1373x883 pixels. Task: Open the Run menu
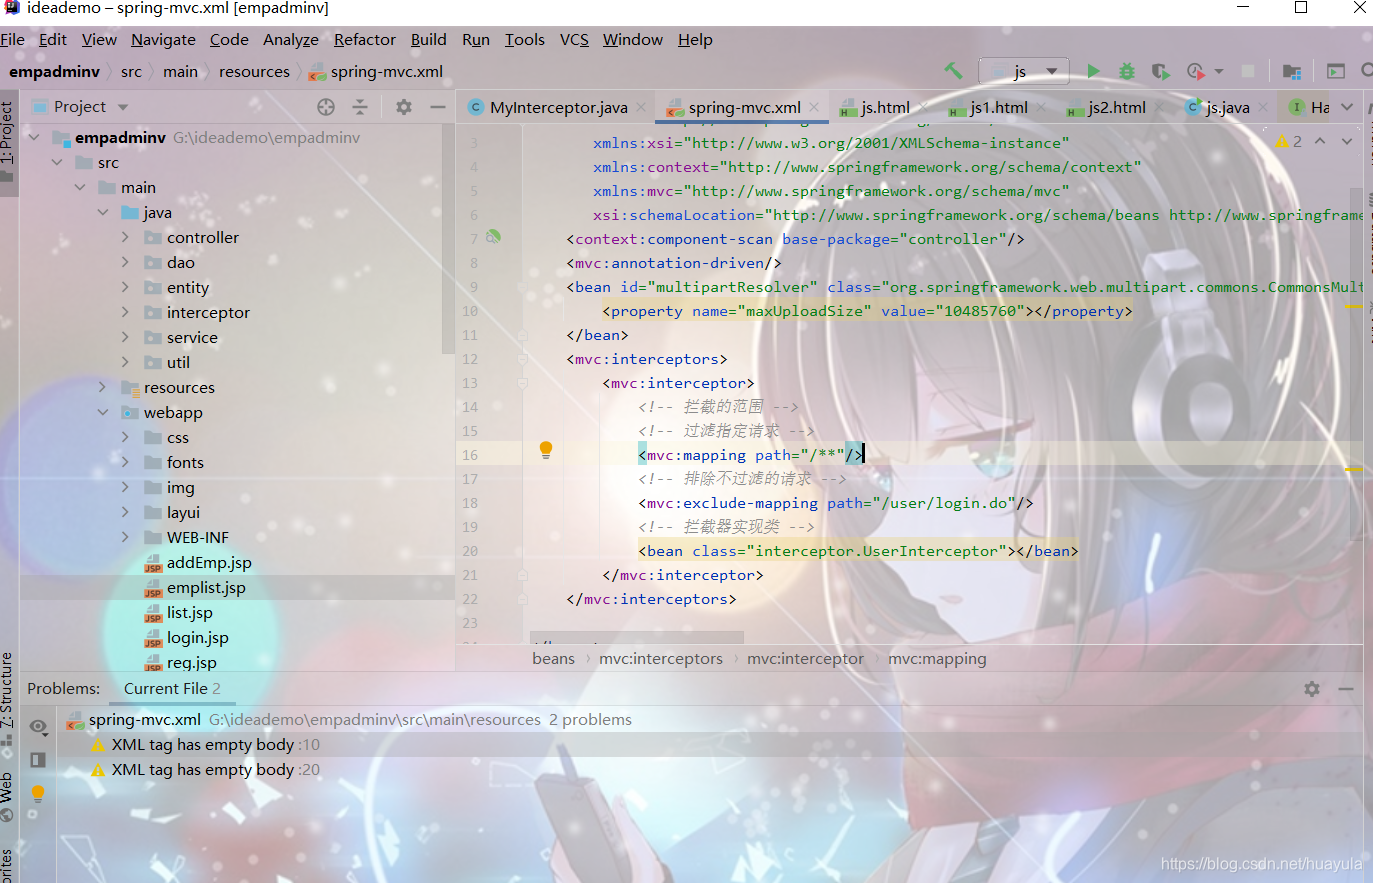(476, 40)
